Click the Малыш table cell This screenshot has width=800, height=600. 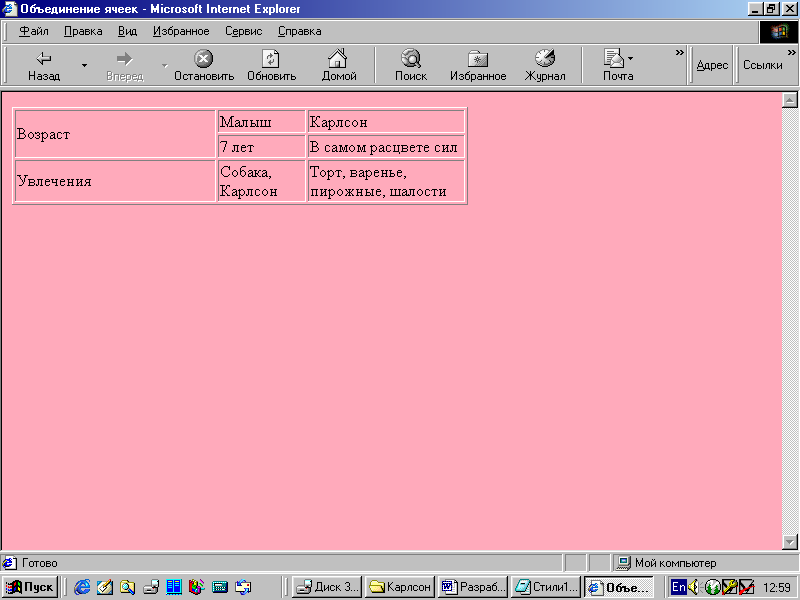coord(261,122)
